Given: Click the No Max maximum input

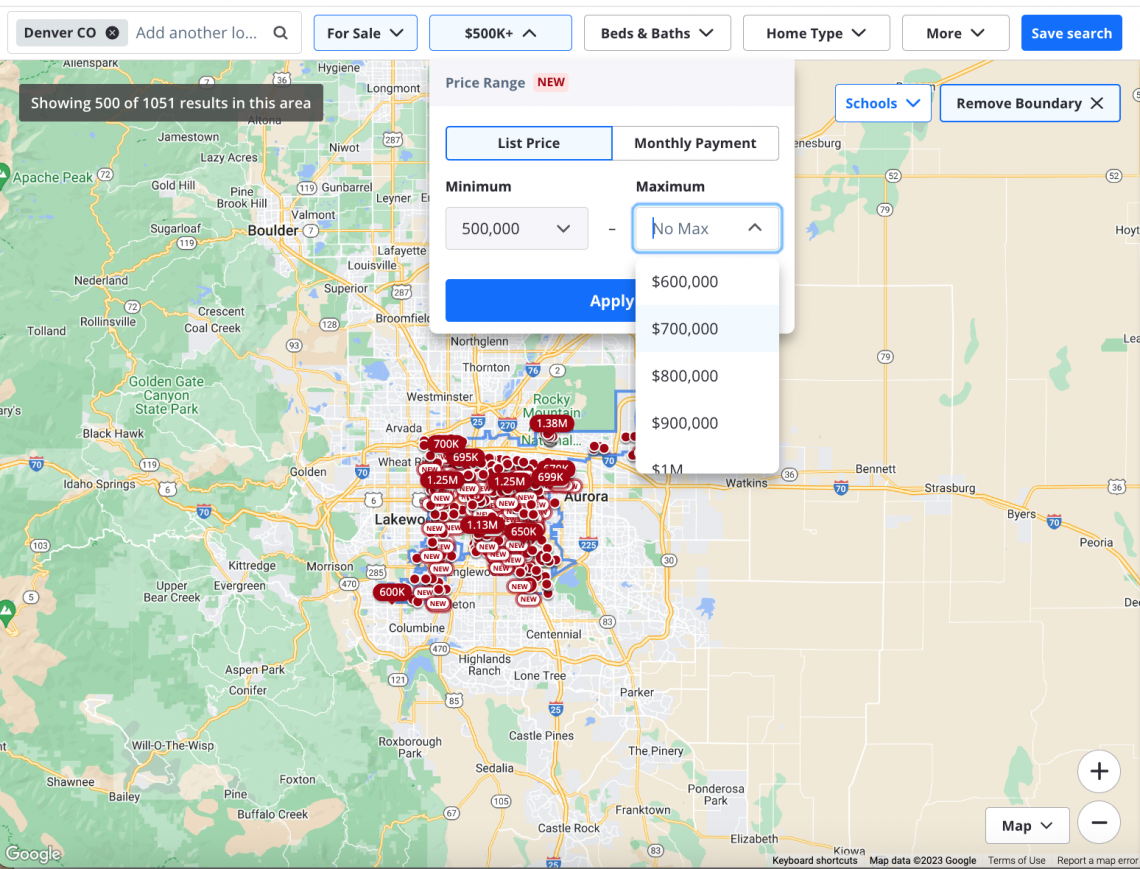Looking at the screenshot, I should point(707,228).
